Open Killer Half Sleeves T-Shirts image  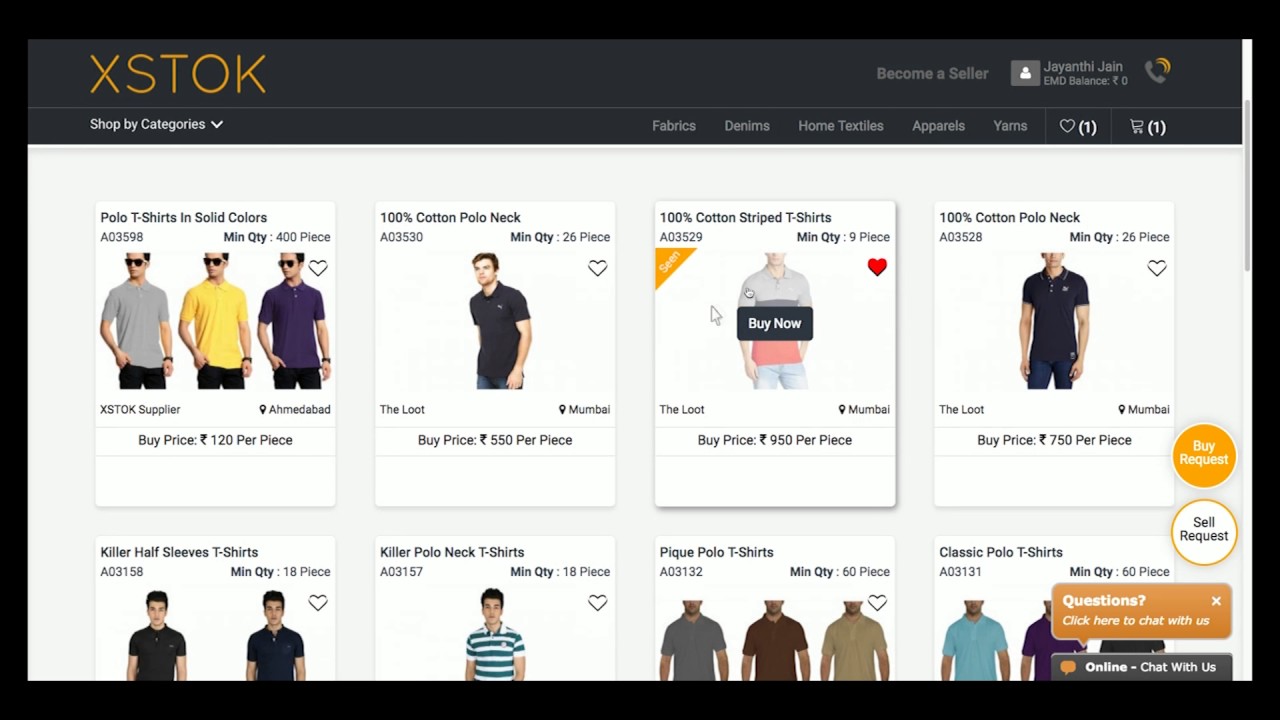tap(215, 635)
